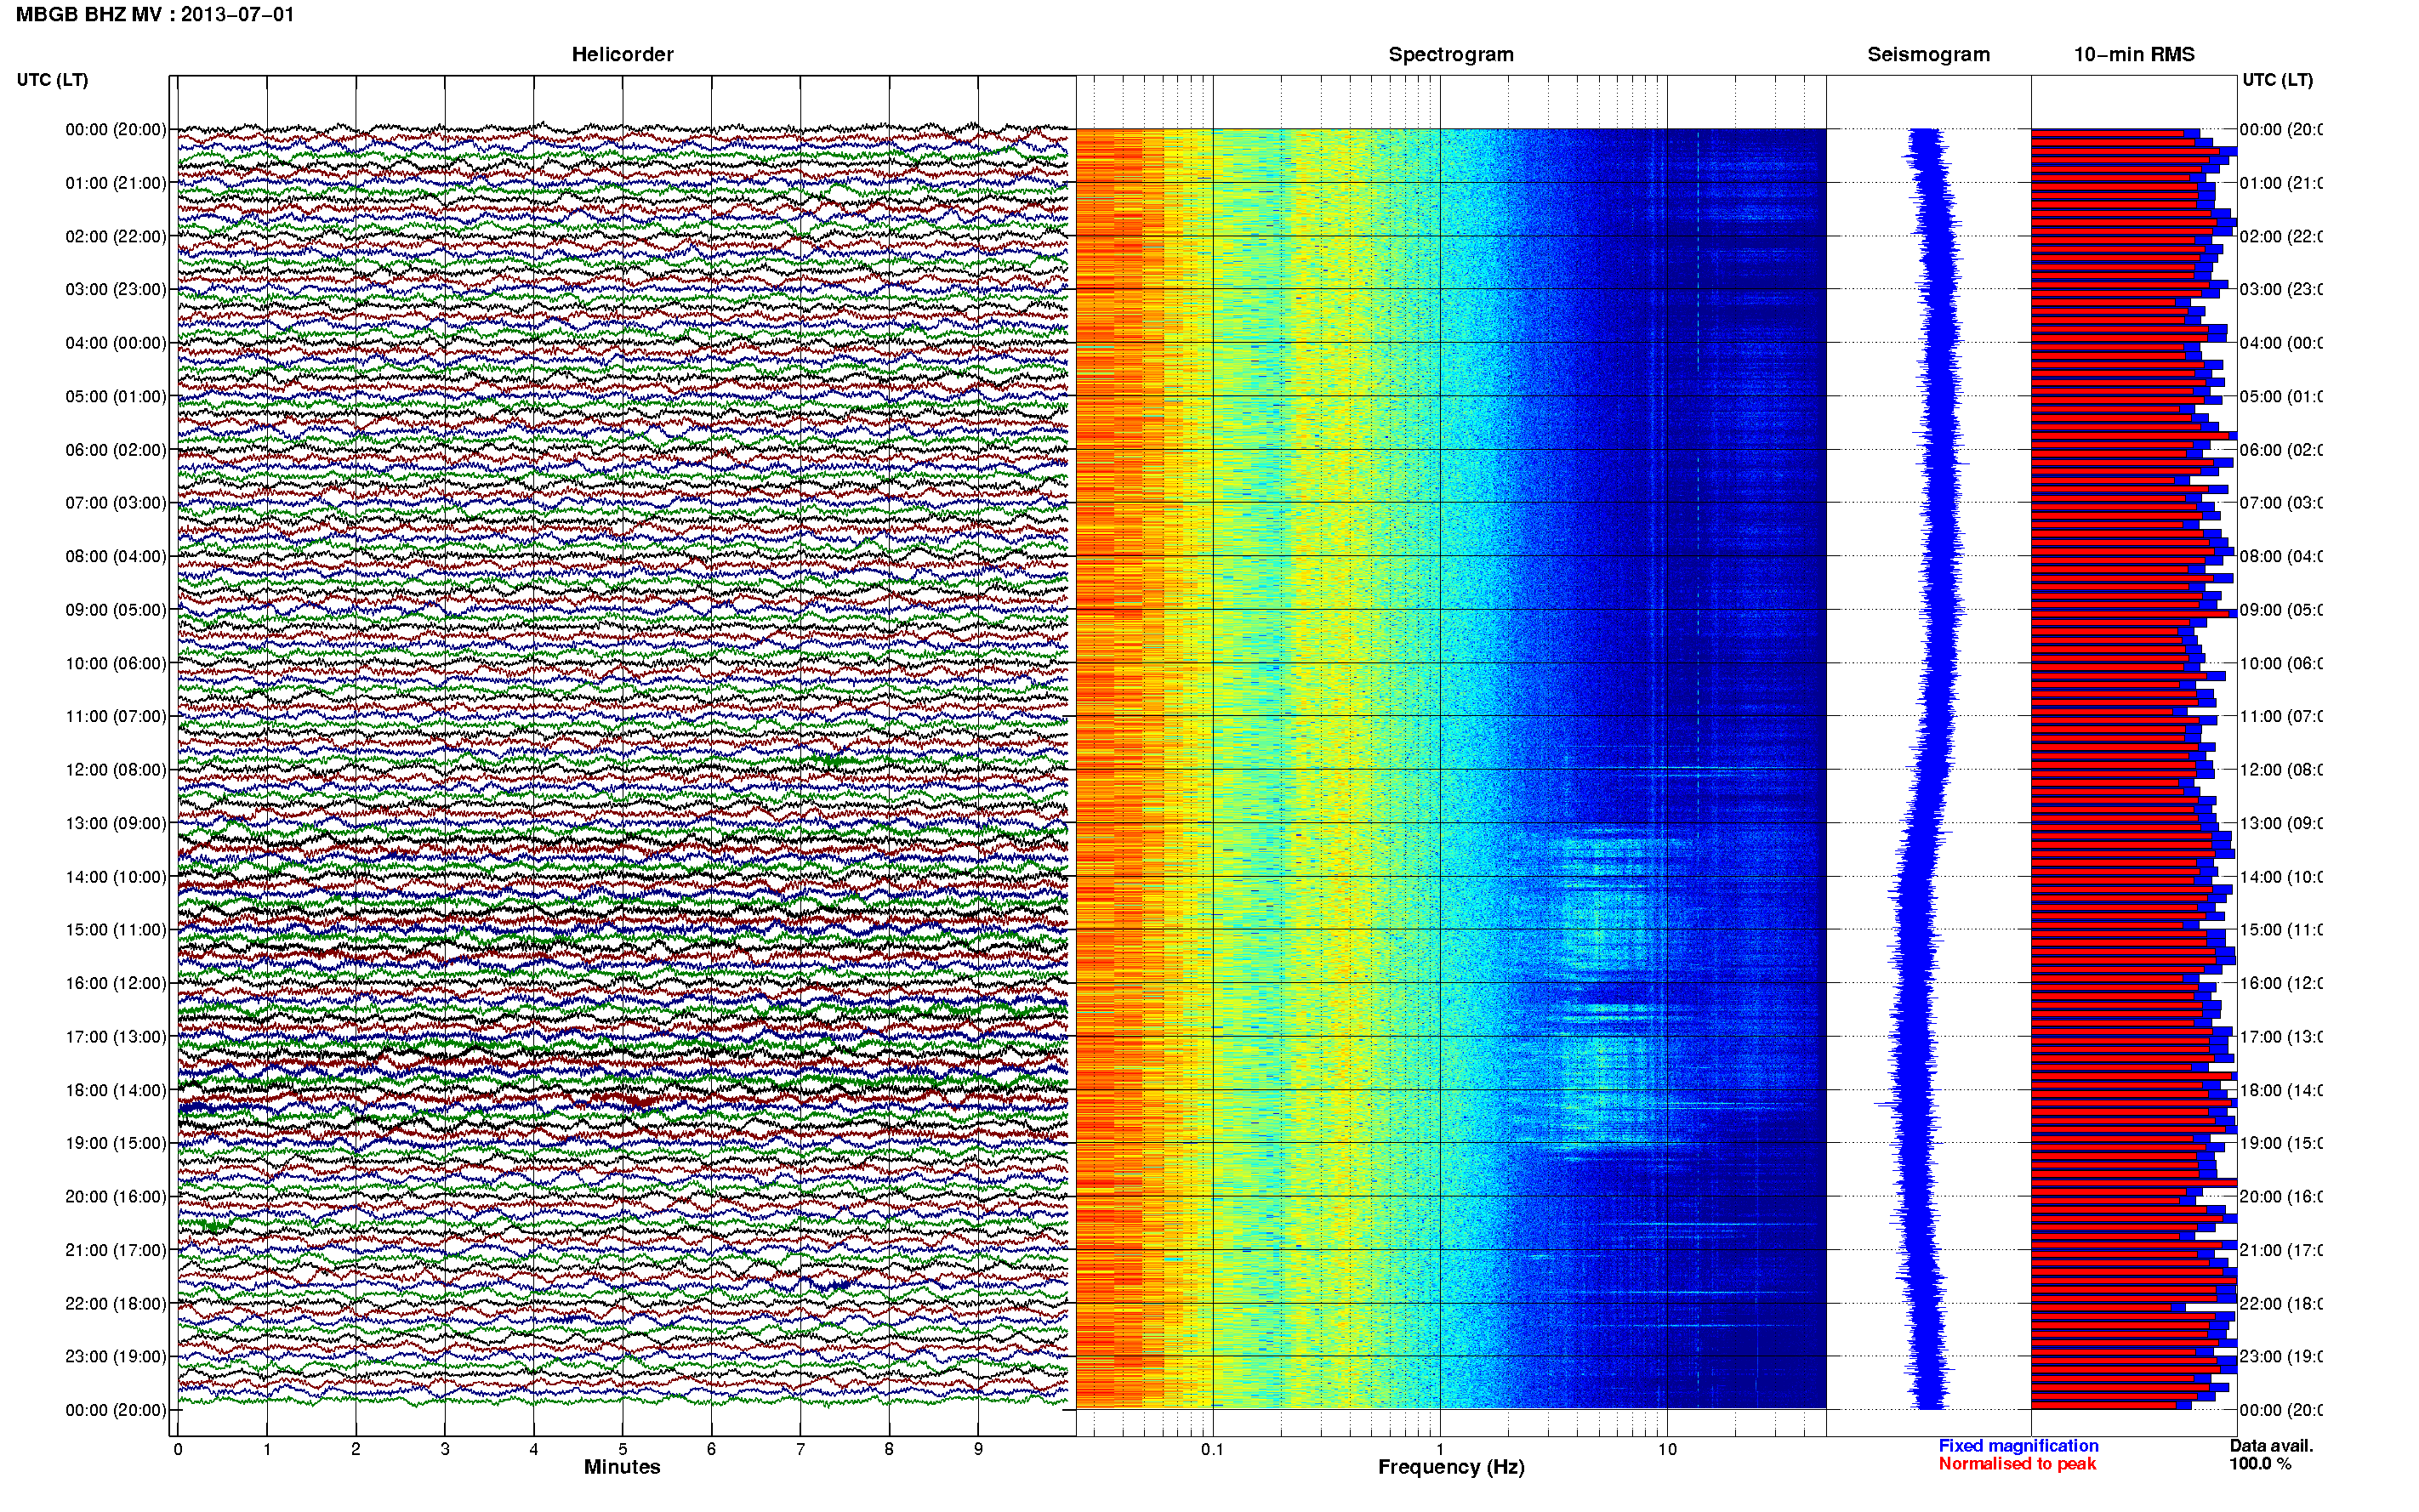2419x1512 pixels.
Task: Click the Seismogram panel heading
Action: (1928, 55)
